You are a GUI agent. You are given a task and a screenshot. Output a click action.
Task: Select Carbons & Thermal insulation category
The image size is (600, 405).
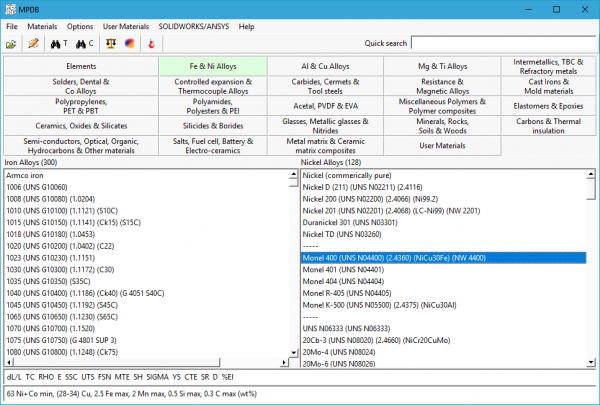click(548, 126)
